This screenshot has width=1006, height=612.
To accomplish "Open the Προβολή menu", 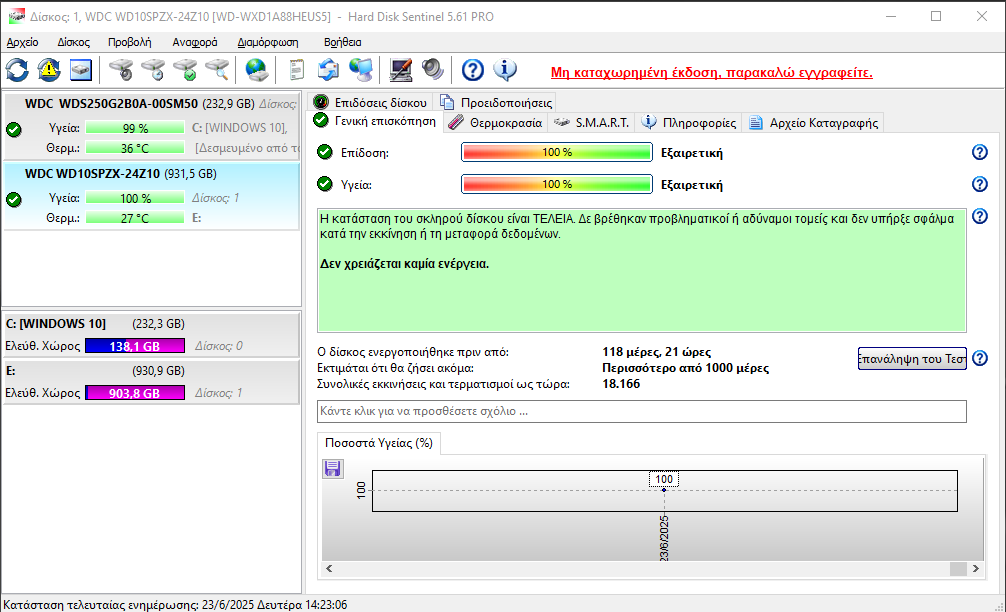I will (x=130, y=42).
